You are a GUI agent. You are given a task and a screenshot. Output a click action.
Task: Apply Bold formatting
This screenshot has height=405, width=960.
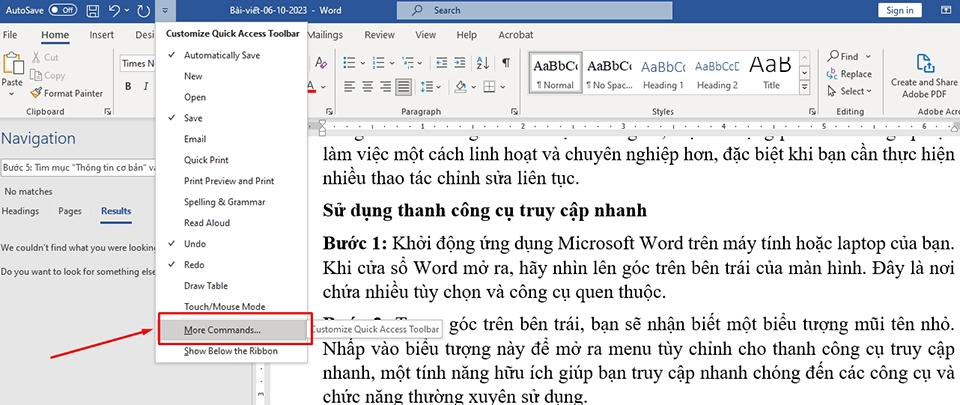coord(128,86)
